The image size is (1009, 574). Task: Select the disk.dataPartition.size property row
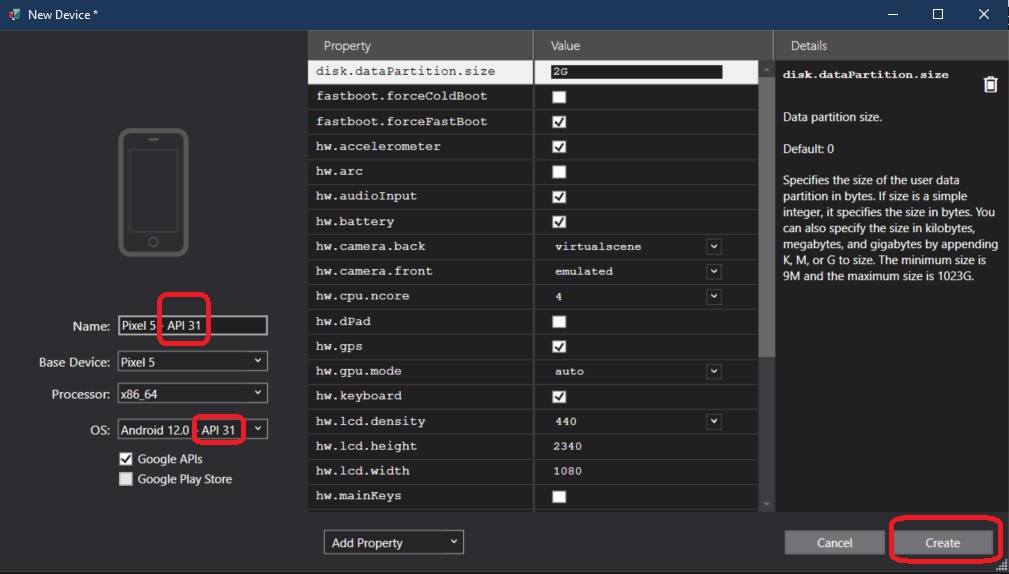coord(533,71)
